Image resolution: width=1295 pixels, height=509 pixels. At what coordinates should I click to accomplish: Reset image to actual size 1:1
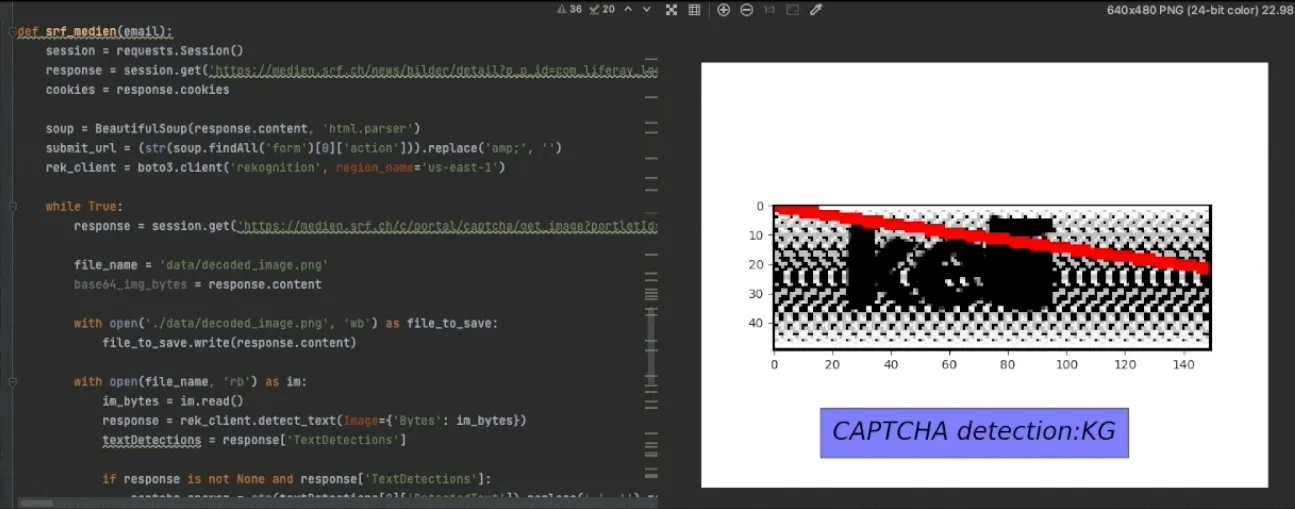pyautogui.click(x=769, y=9)
